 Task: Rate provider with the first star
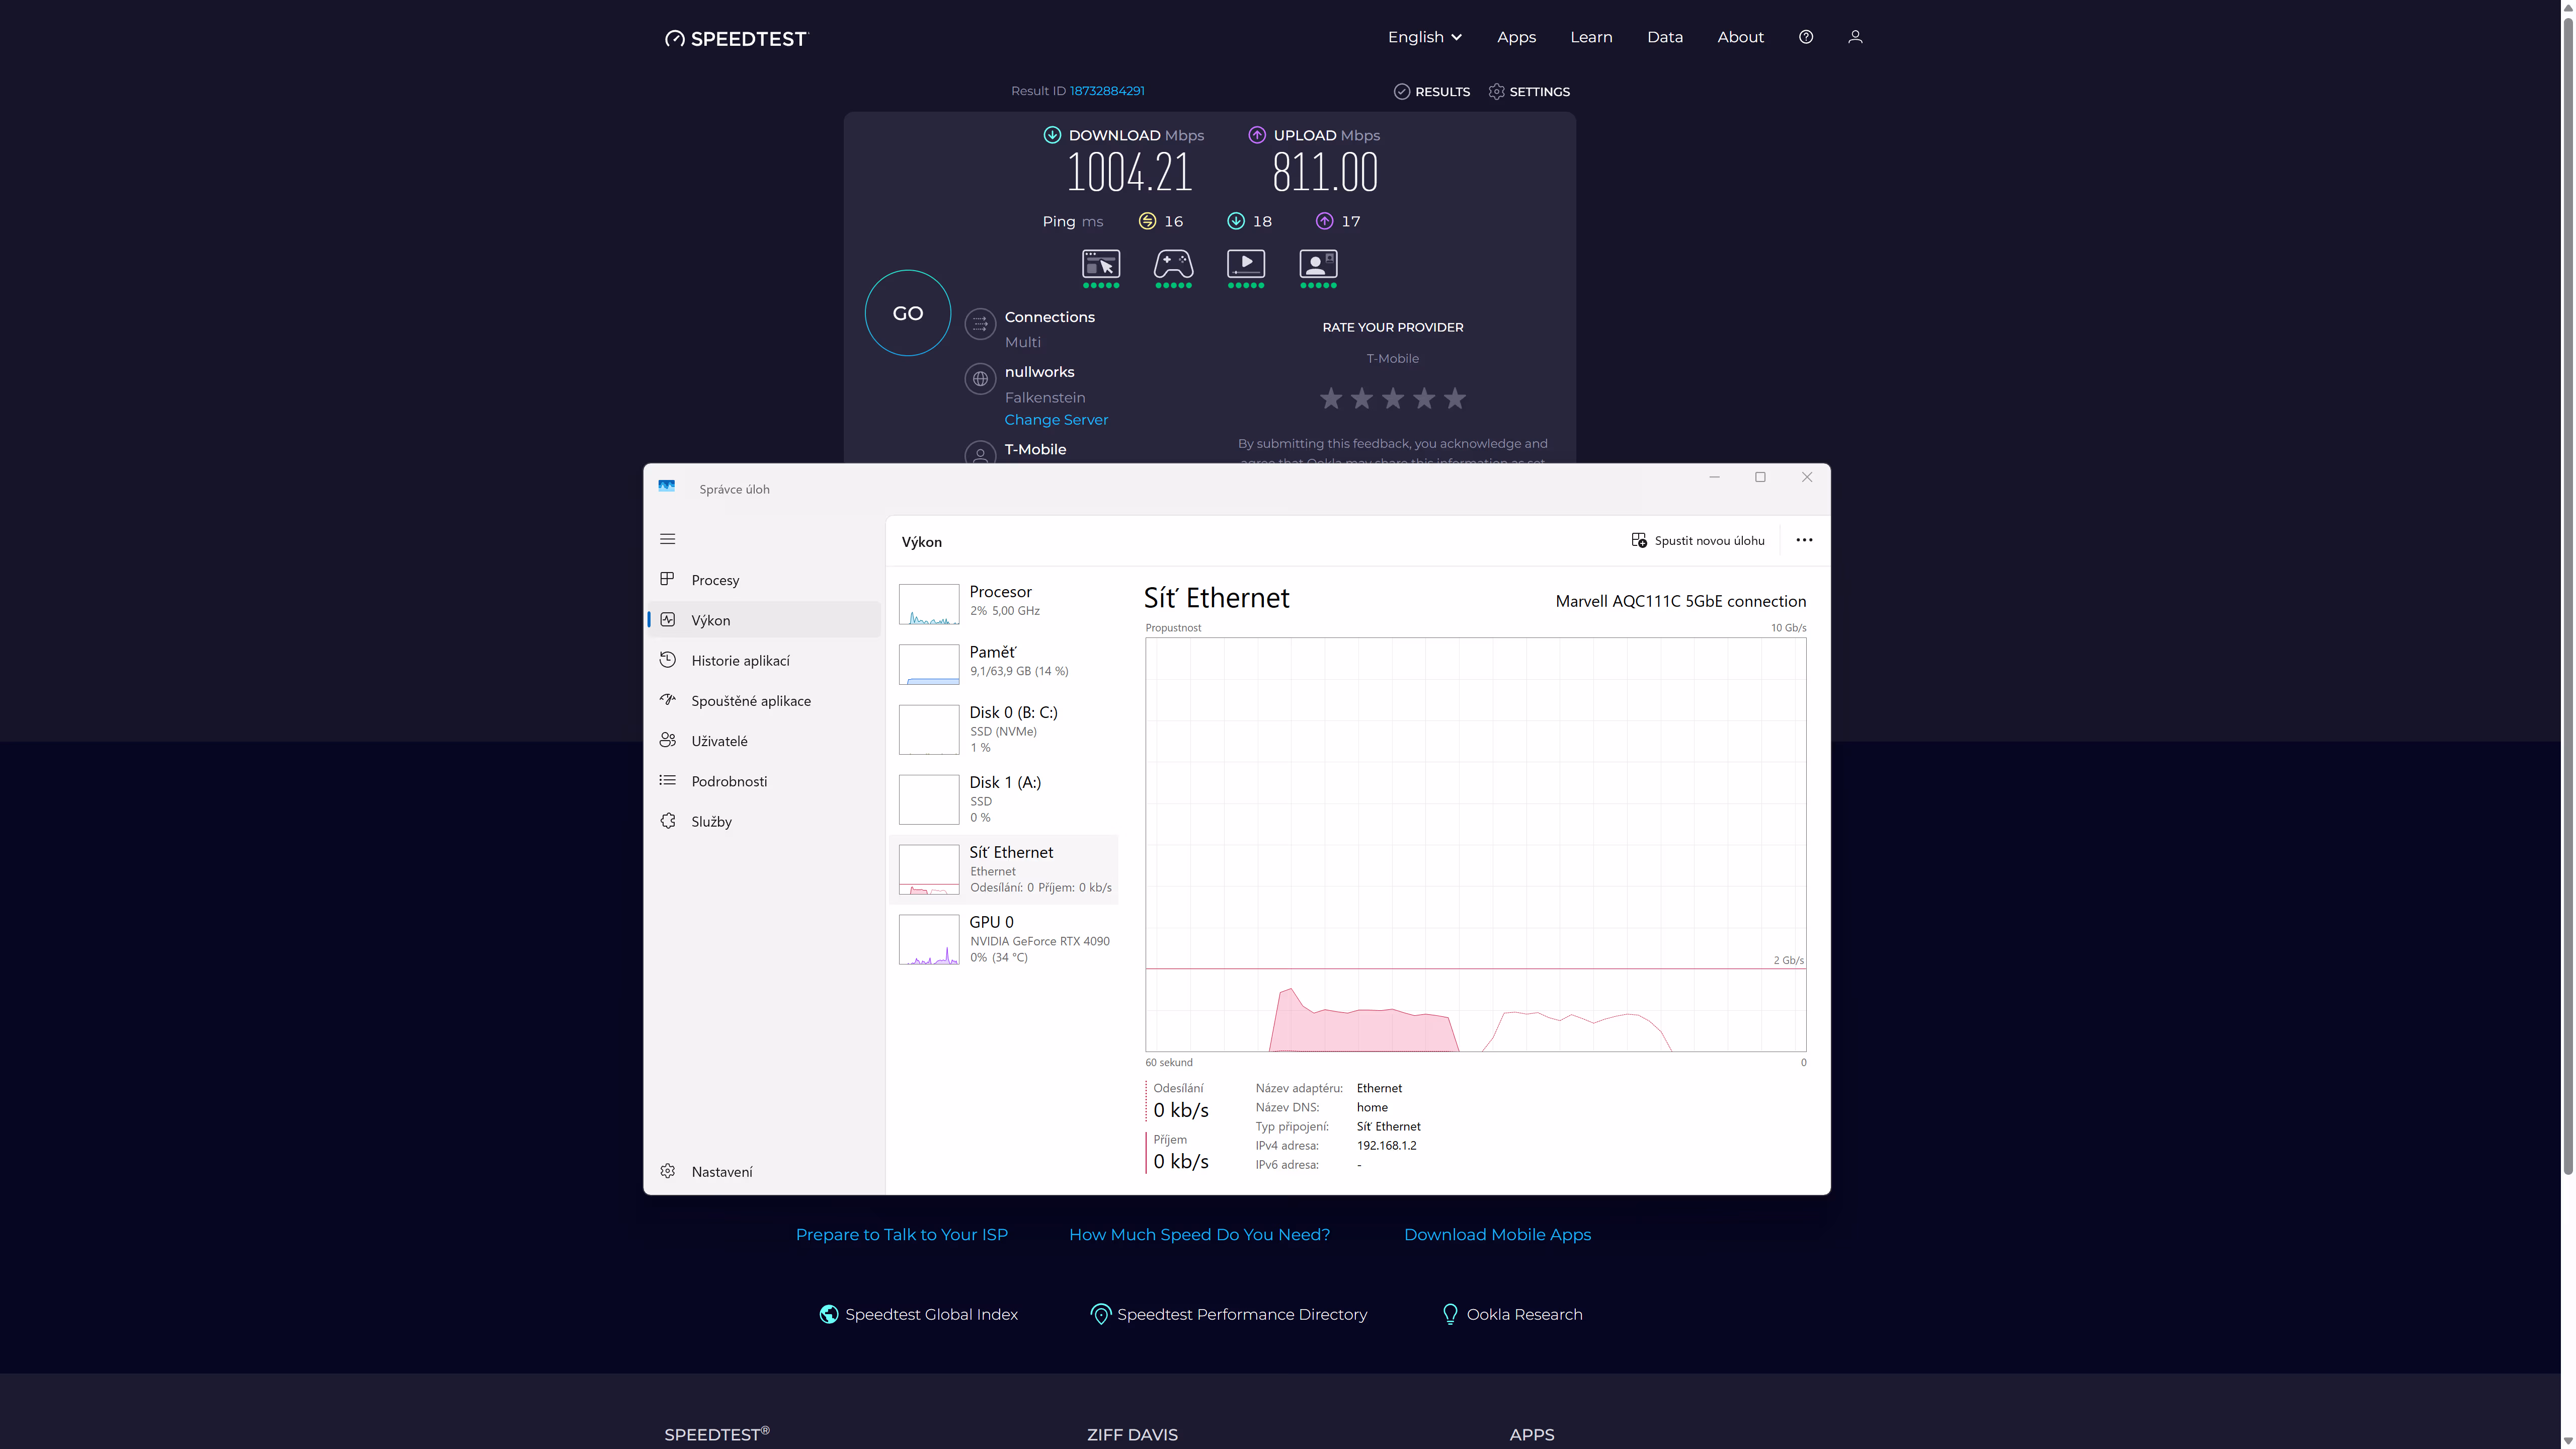(x=1330, y=399)
